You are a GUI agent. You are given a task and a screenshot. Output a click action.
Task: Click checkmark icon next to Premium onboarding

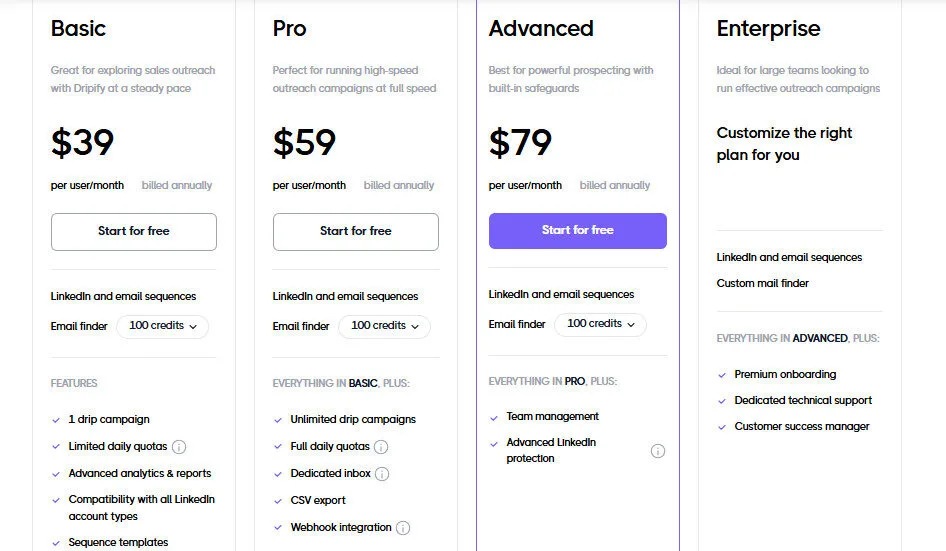[722, 375]
